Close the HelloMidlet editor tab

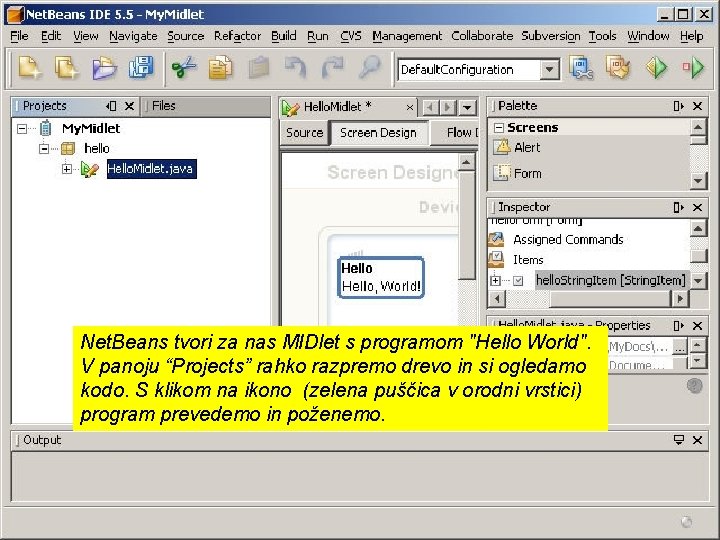410,108
